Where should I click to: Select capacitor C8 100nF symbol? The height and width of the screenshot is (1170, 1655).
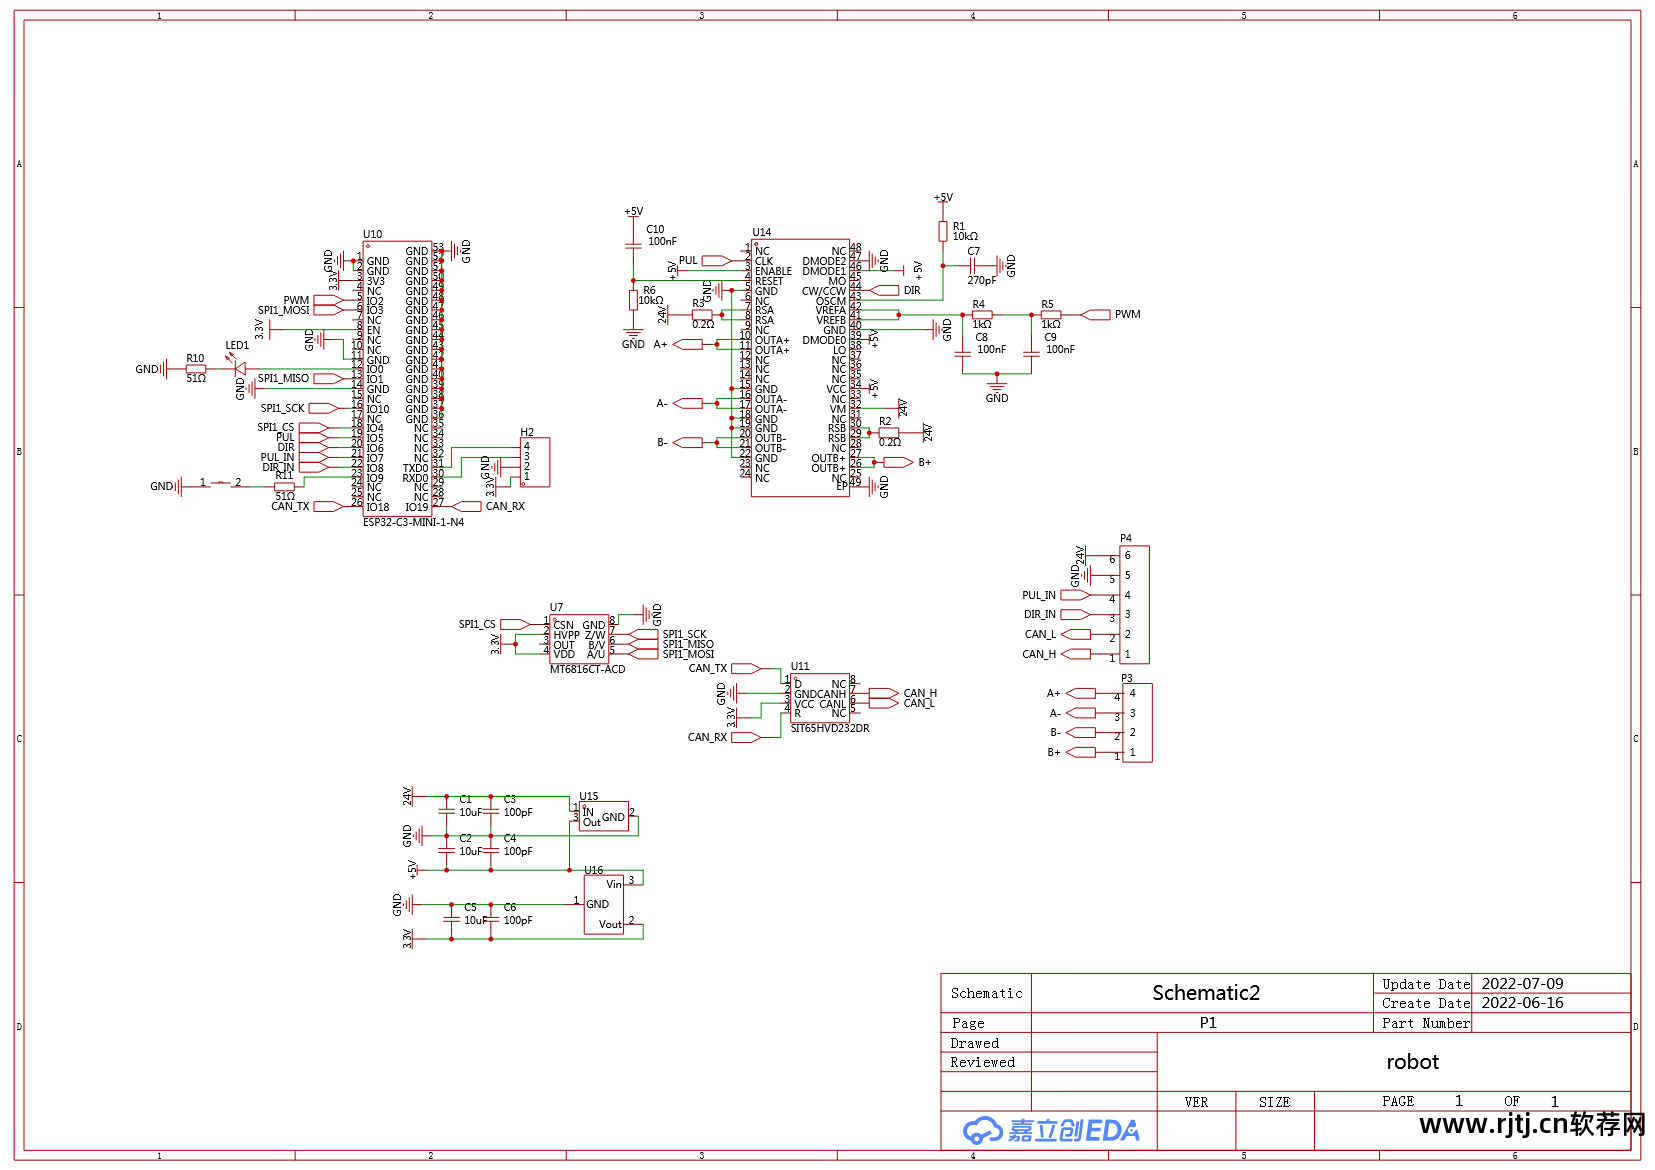tap(963, 353)
